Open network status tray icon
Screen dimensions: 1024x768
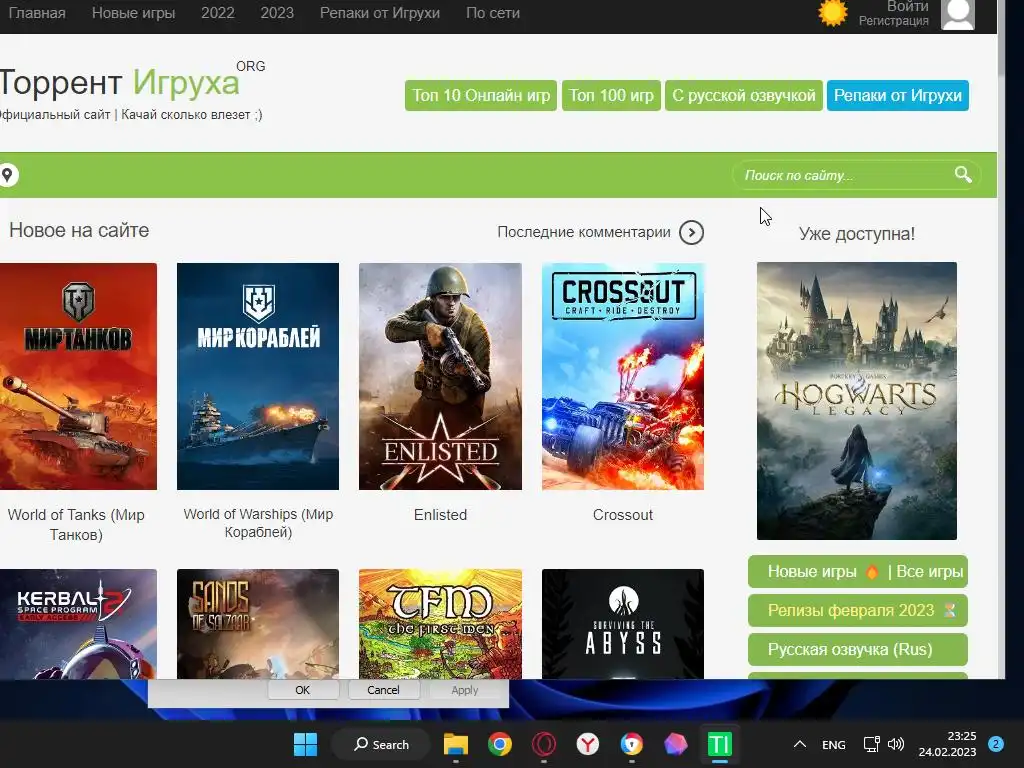[872, 744]
